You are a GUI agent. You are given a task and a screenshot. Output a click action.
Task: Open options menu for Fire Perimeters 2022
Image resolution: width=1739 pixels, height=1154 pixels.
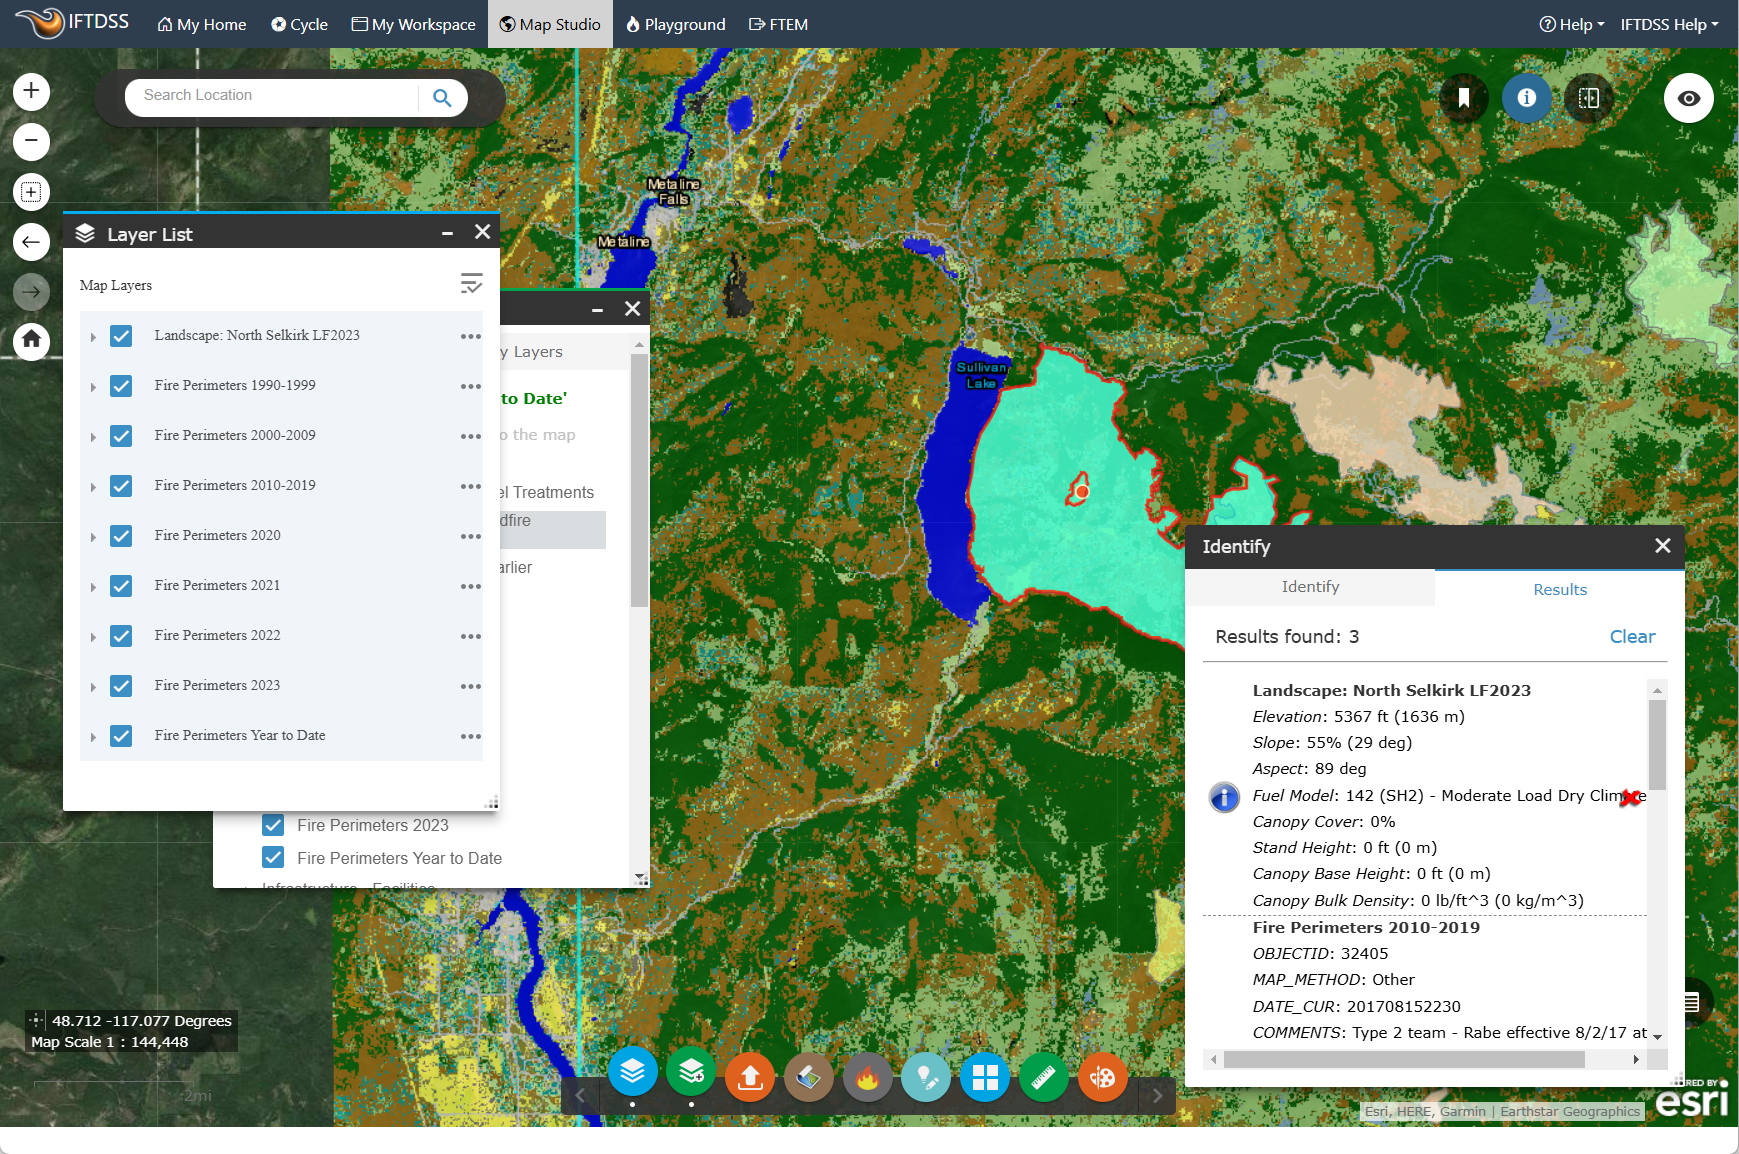pos(470,636)
